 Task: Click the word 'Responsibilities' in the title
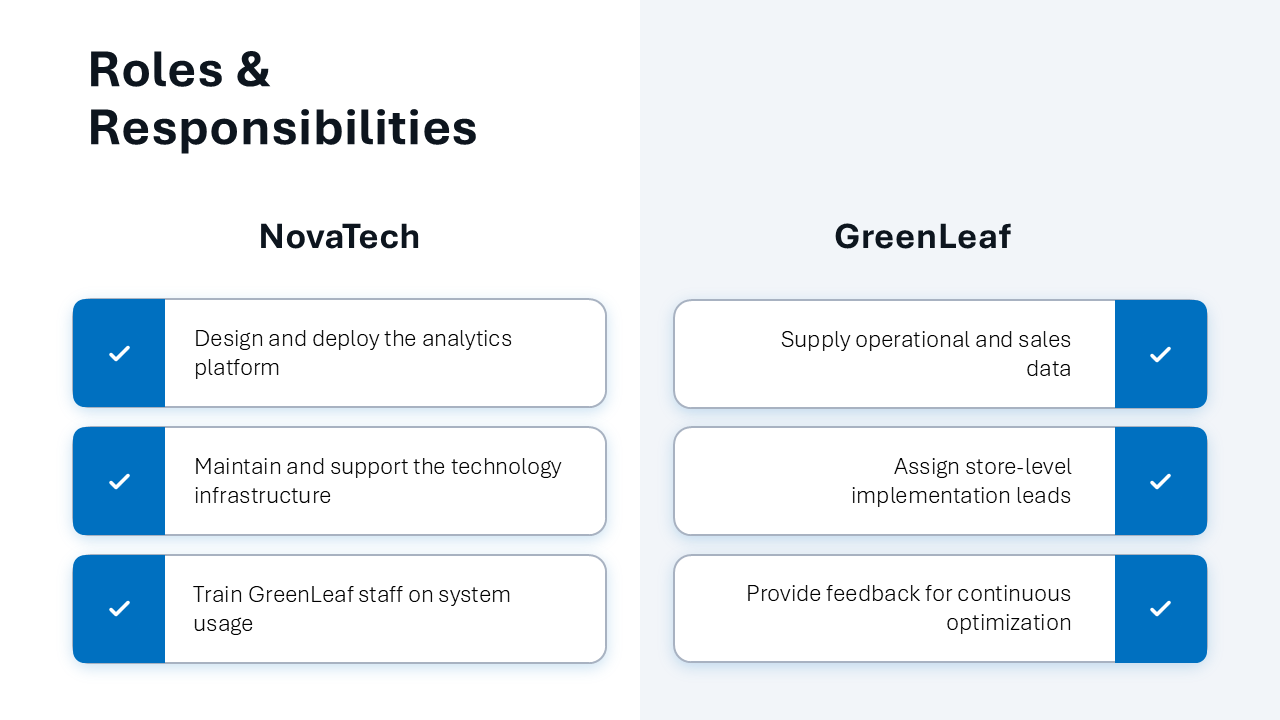282,128
